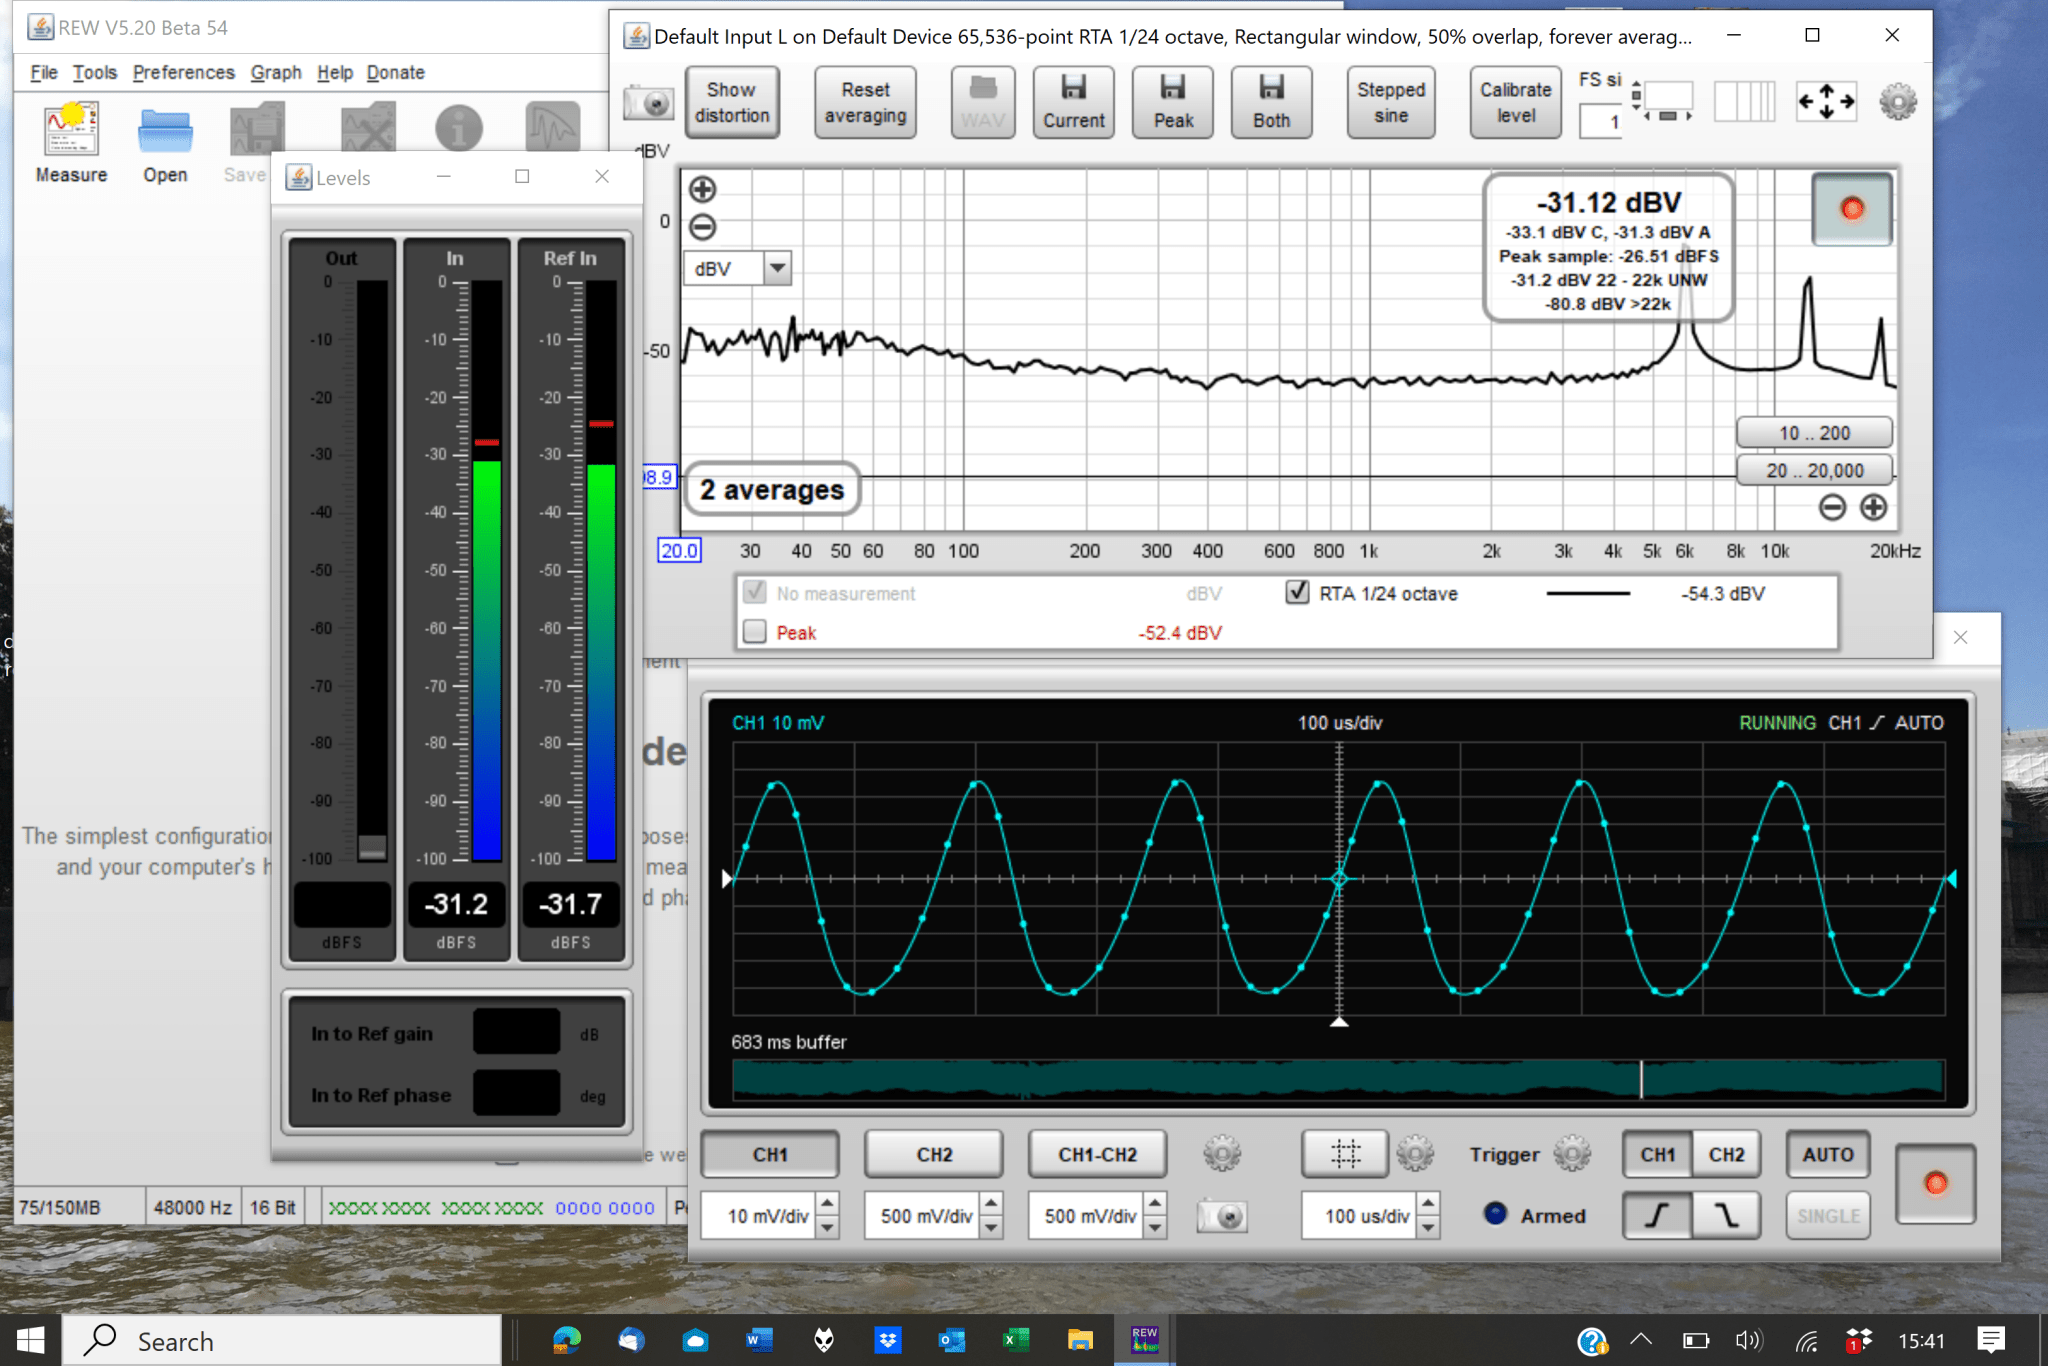This screenshot has height=1366, width=2048.
Task: Open scope channel settings gear
Action: click(x=1221, y=1154)
